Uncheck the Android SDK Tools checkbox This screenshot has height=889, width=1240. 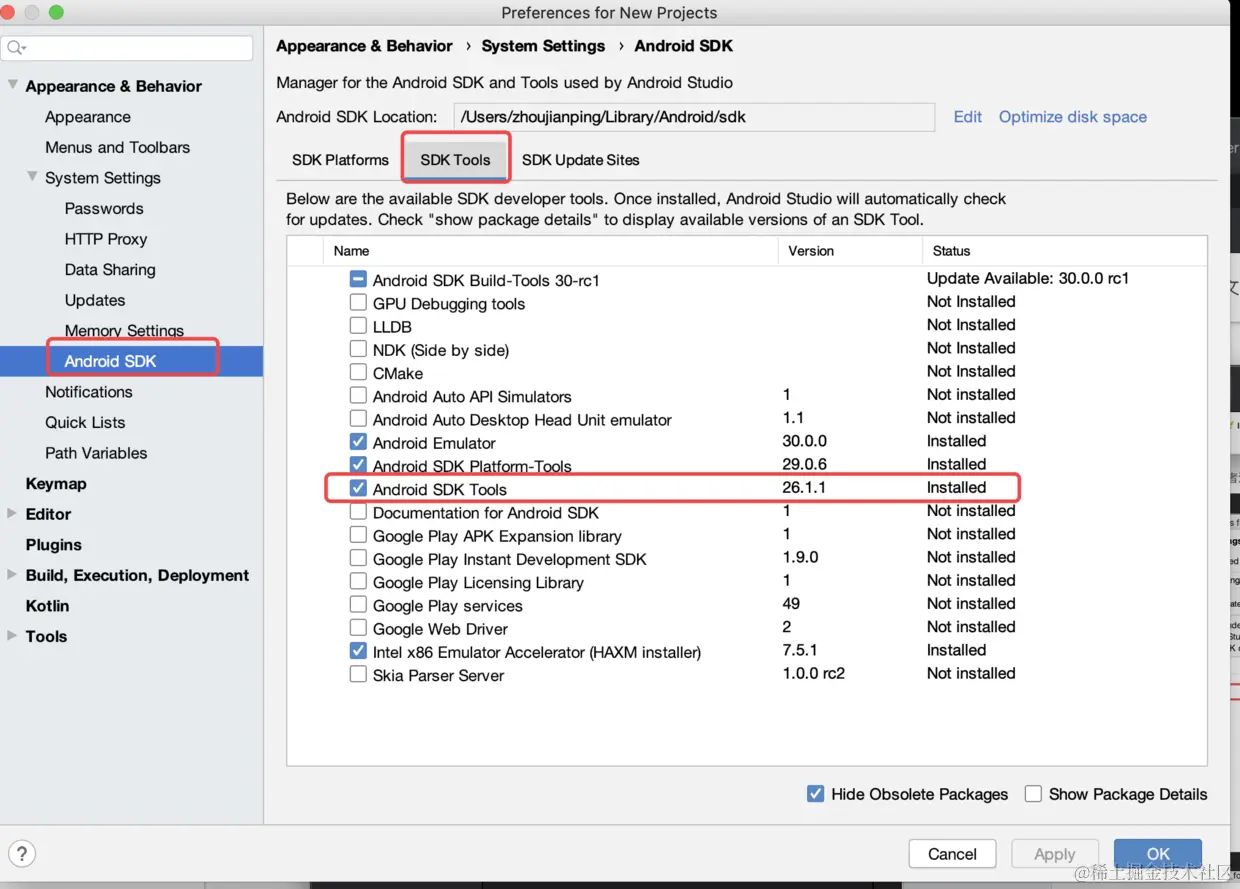point(358,488)
